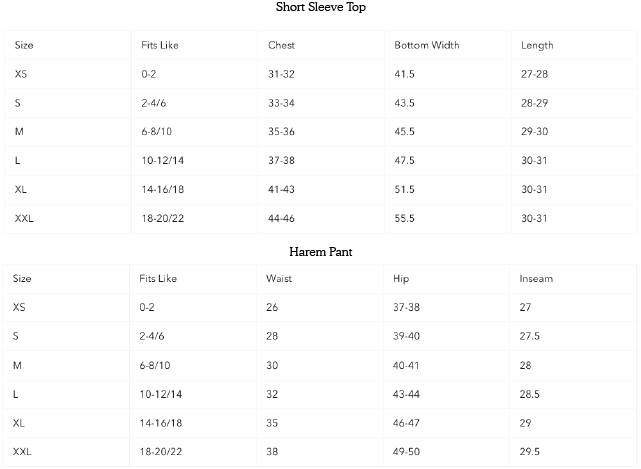Click the 27-28 length value
This screenshot has width=641, height=469.
click(535, 74)
